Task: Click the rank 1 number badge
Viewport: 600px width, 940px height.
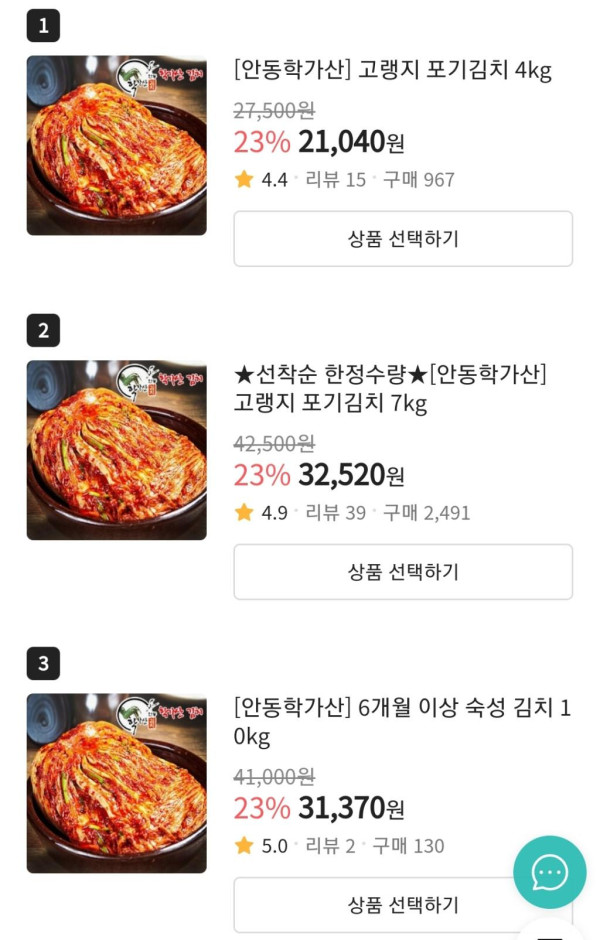Action: [43, 26]
